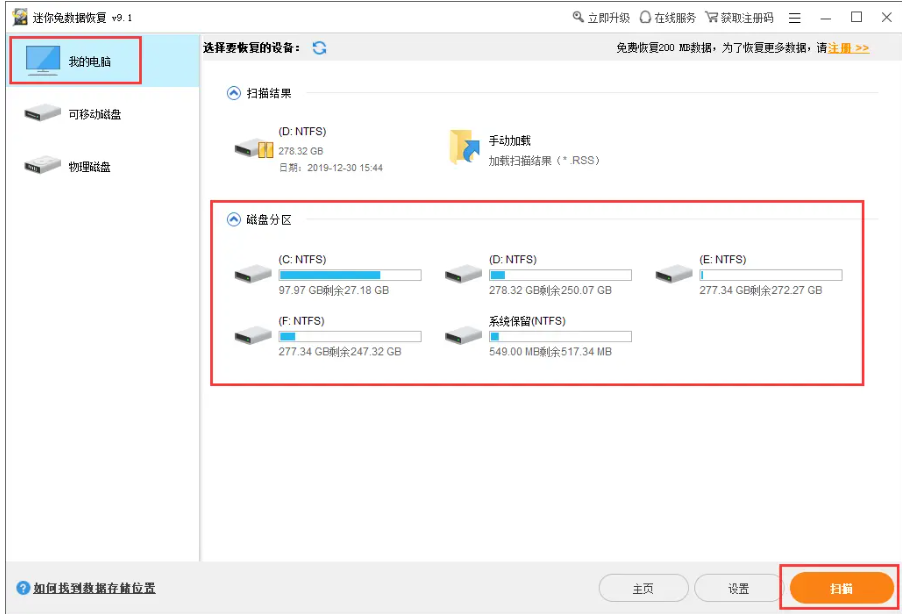This screenshot has width=902, height=614.
Task: Click the blue help question mark icon
Action: (23, 588)
